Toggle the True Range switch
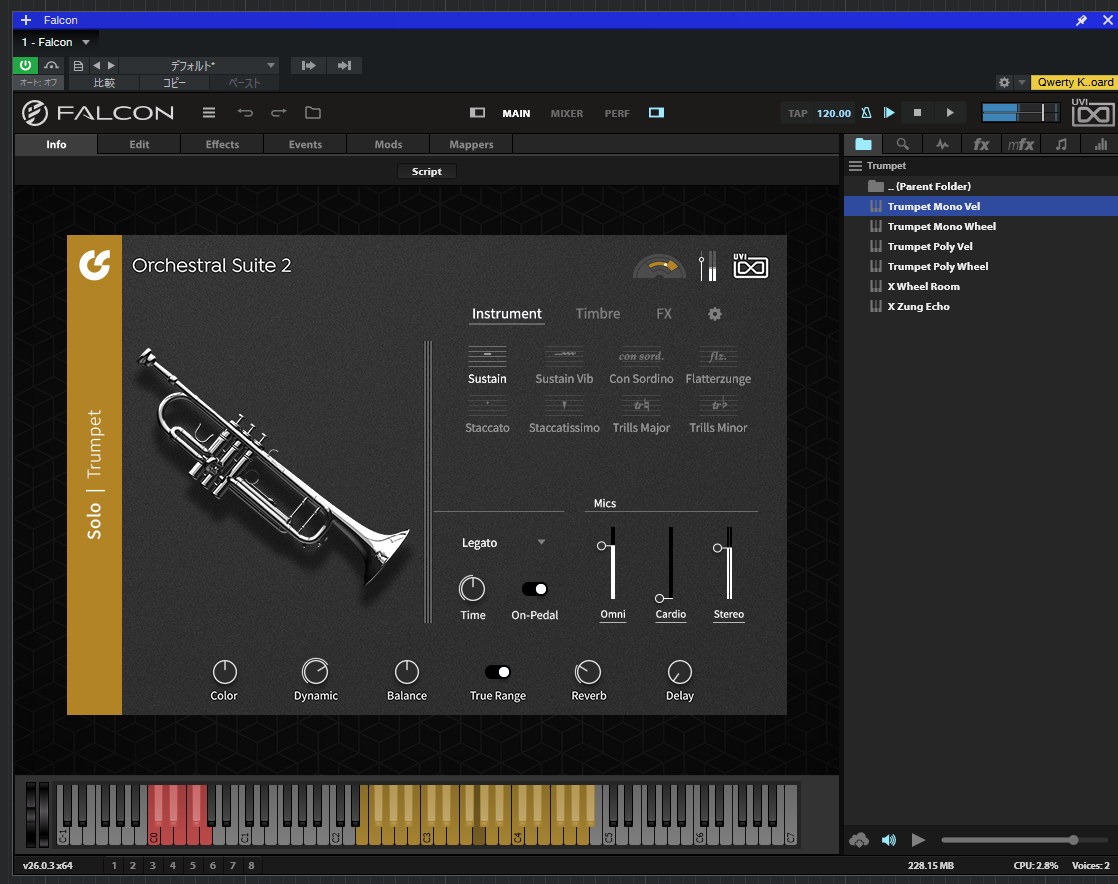This screenshot has width=1118, height=884. pos(497,672)
